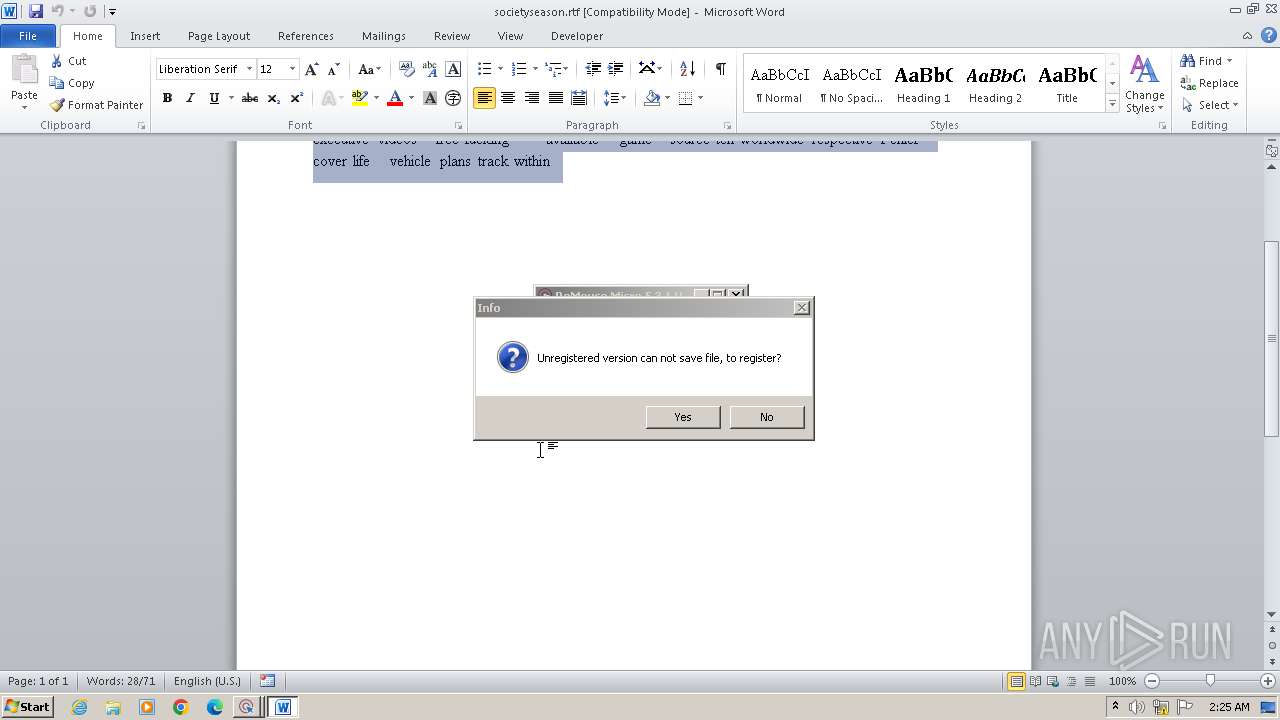Image resolution: width=1280 pixels, height=720 pixels.
Task: Switch to the Insert tab
Action: tap(145, 36)
